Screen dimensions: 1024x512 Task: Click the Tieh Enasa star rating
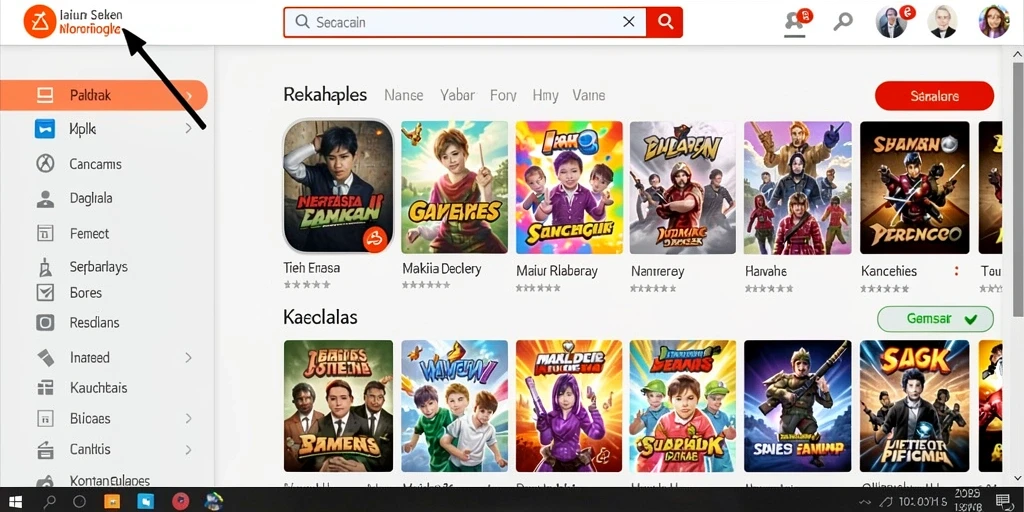[307, 285]
